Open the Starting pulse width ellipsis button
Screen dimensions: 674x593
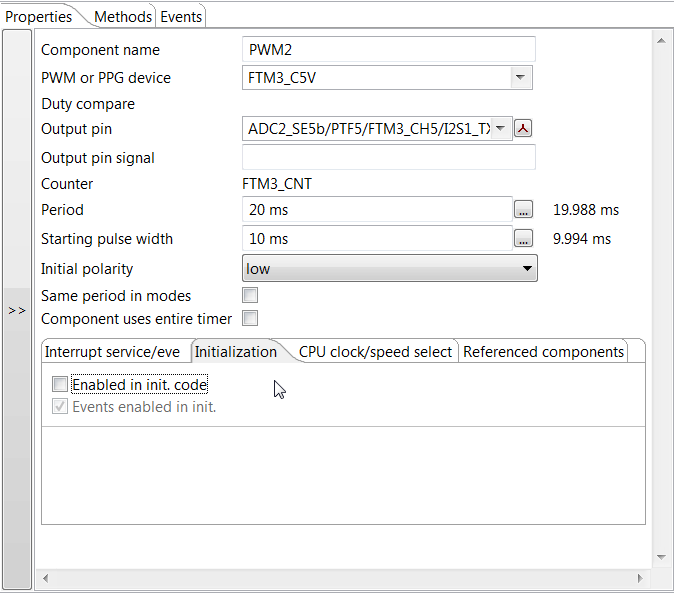523,239
